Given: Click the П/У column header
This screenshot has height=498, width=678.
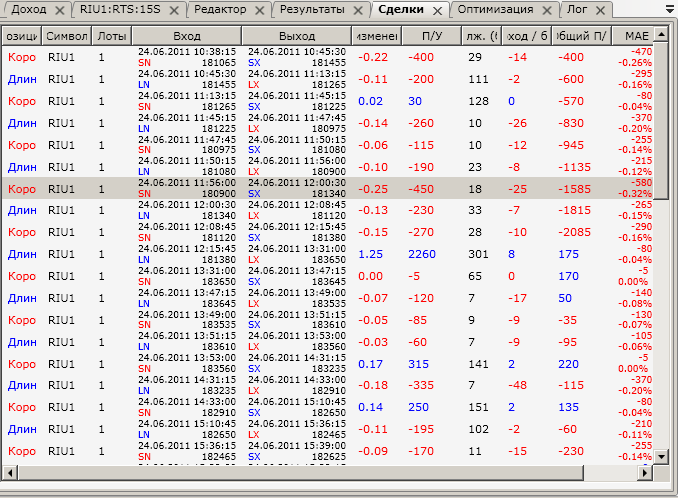Looking at the screenshot, I should [x=432, y=35].
